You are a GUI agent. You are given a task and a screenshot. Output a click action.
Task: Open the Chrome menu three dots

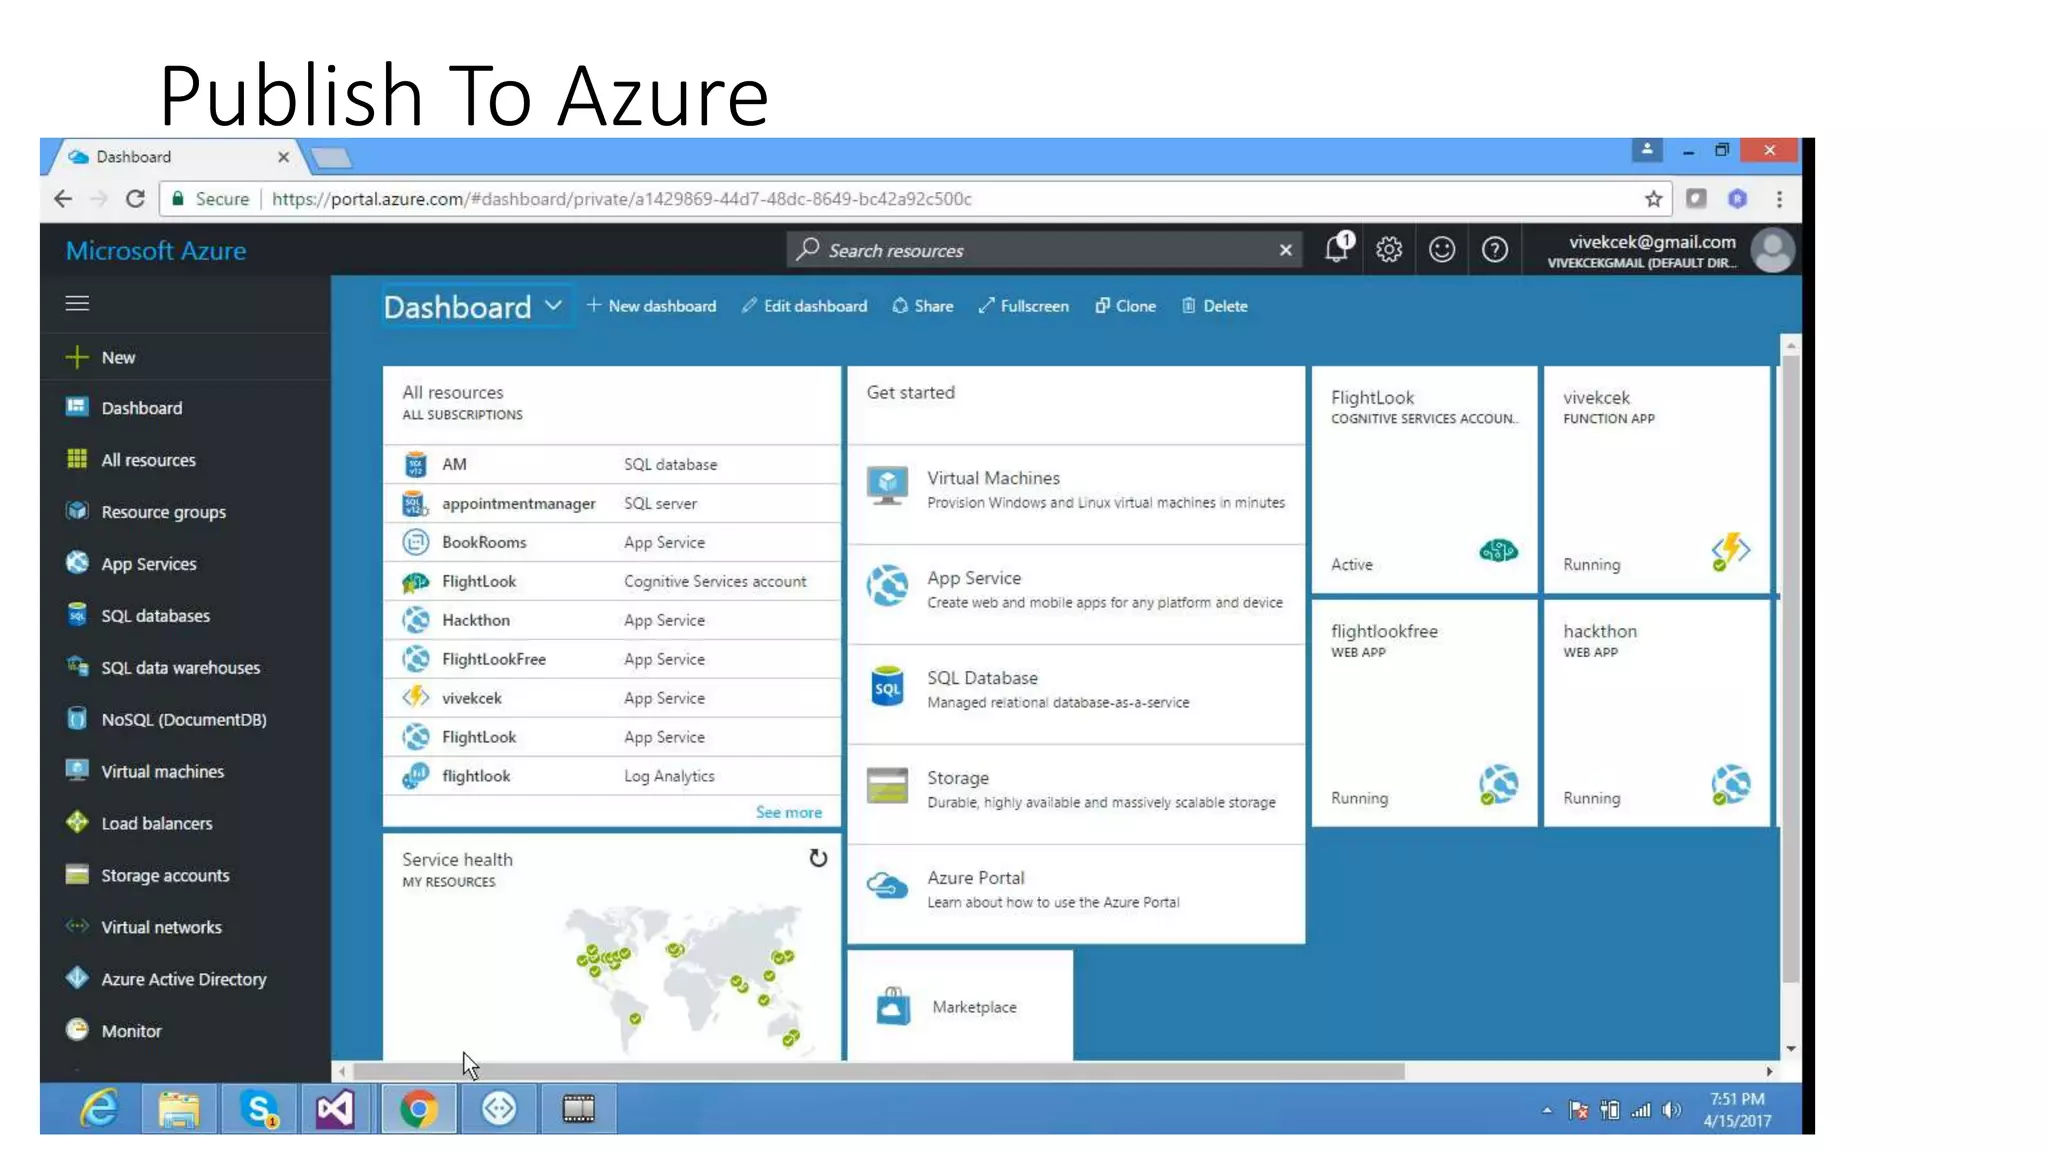[x=1779, y=198]
